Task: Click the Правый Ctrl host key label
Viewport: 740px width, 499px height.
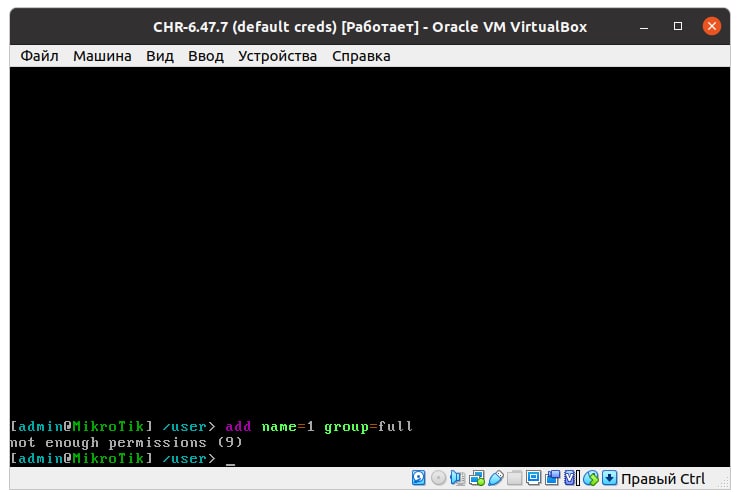Action: click(x=663, y=479)
